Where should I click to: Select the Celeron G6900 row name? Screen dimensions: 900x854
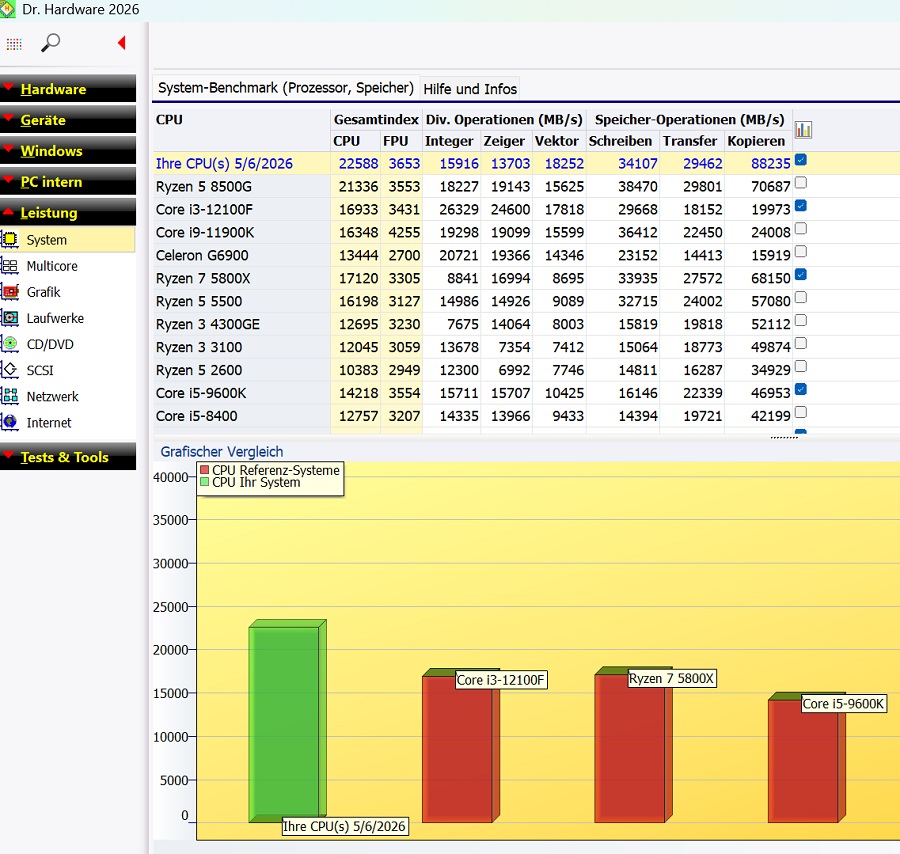click(202, 255)
